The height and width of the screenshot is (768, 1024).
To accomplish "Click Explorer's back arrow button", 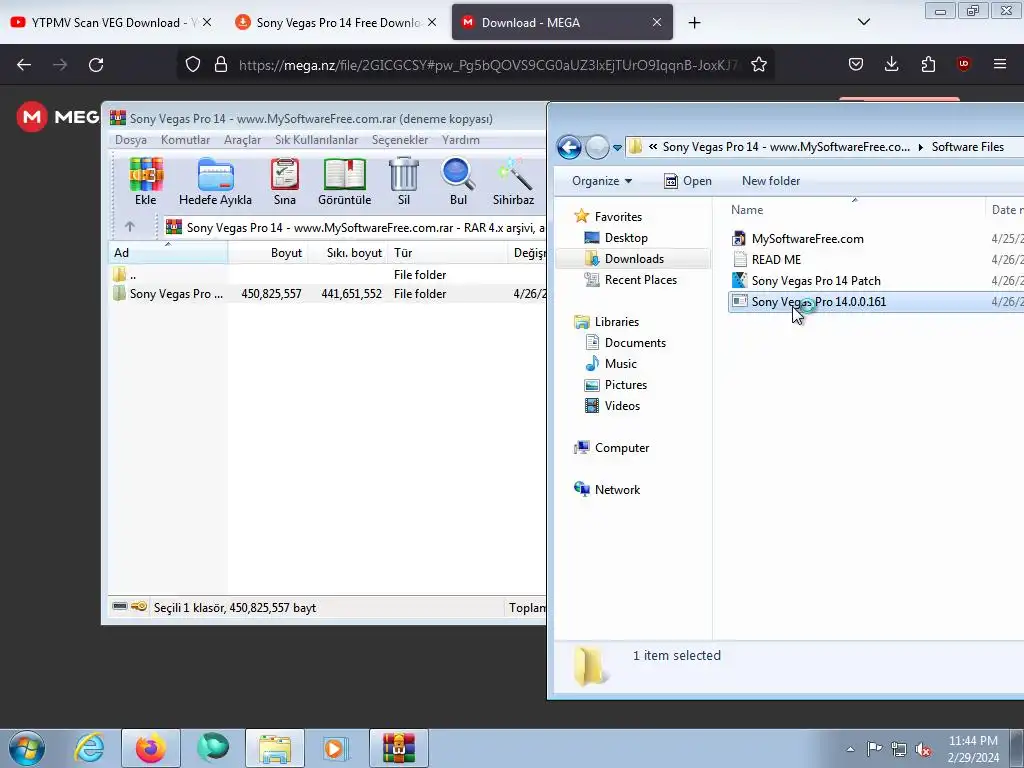I will click(569, 147).
